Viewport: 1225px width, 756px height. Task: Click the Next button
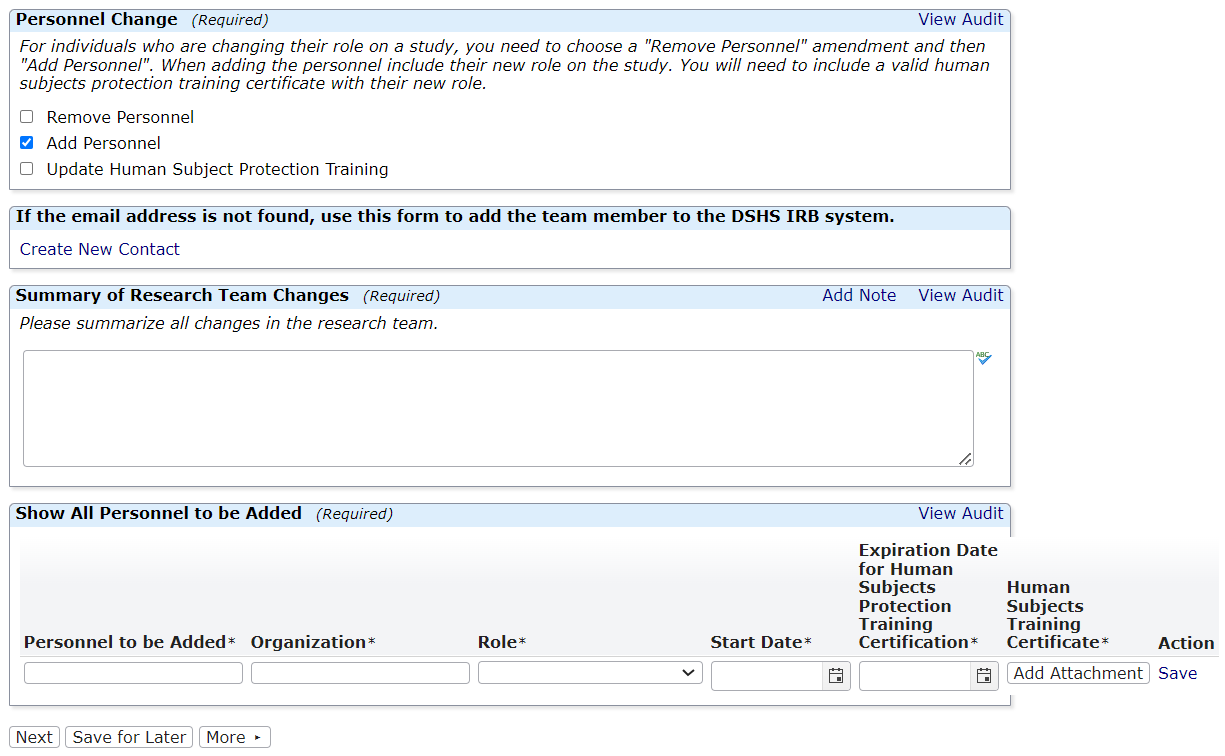click(x=34, y=737)
